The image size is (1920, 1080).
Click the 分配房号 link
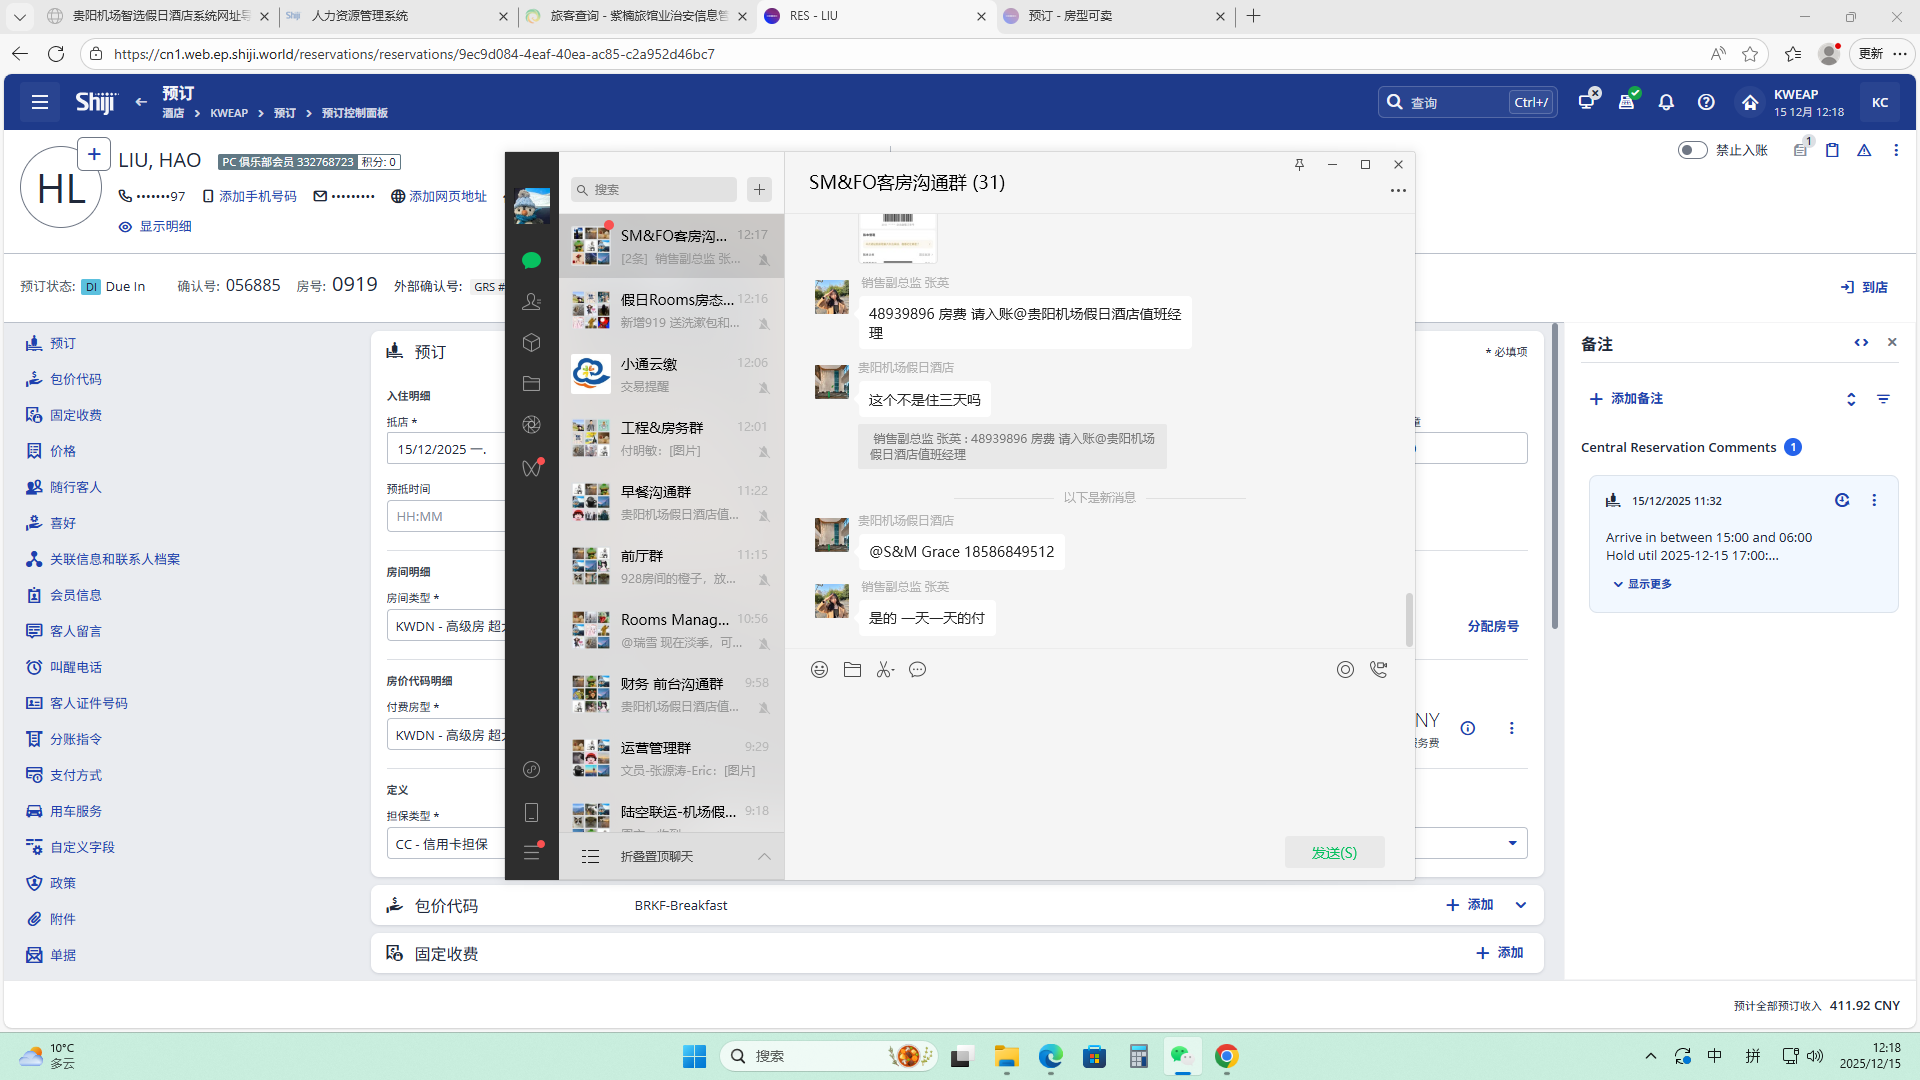click(1492, 626)
